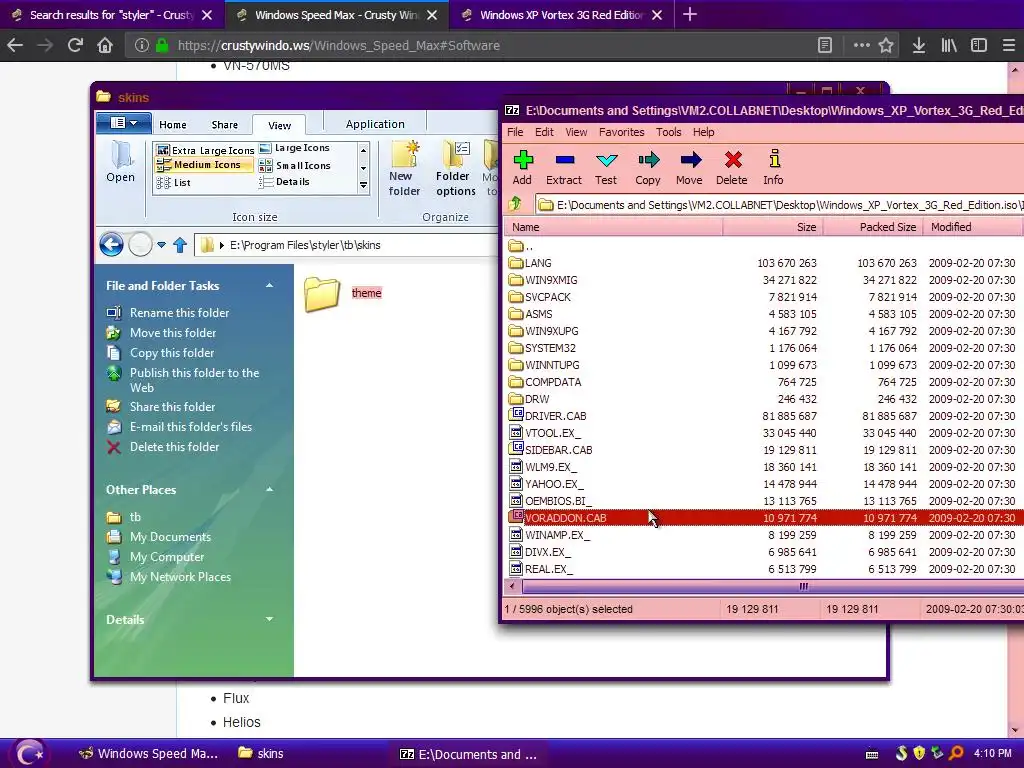This screenshot has width=1024, height=768.
Task: Click the Copy icon in 7-Zip toolbar
Action: pyautogui.click(x=648, y=167)
